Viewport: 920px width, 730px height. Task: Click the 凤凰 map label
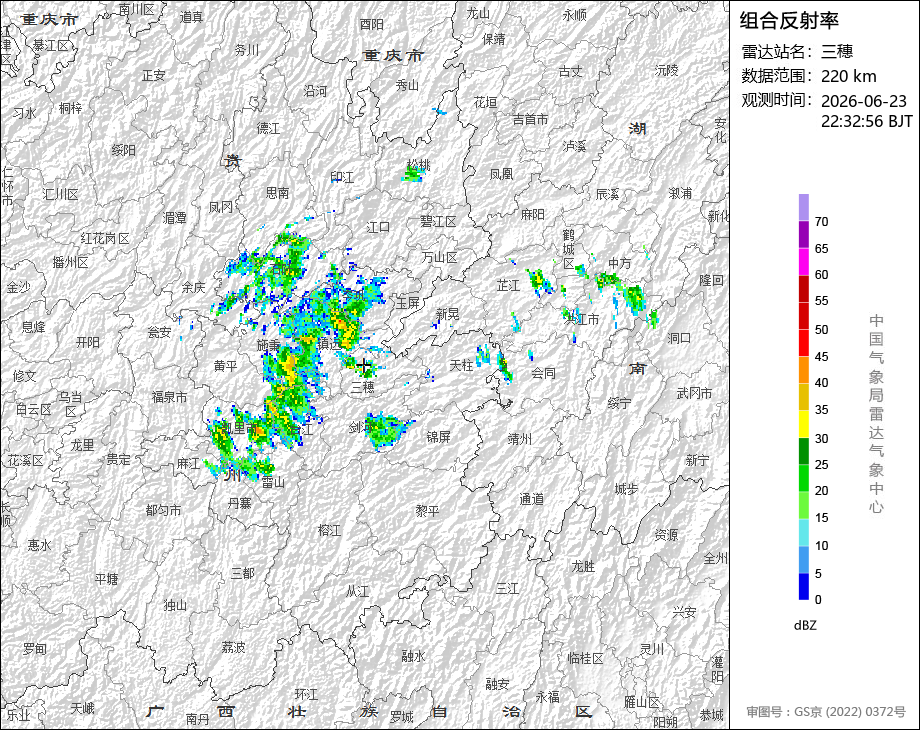(x=502, y=174)
